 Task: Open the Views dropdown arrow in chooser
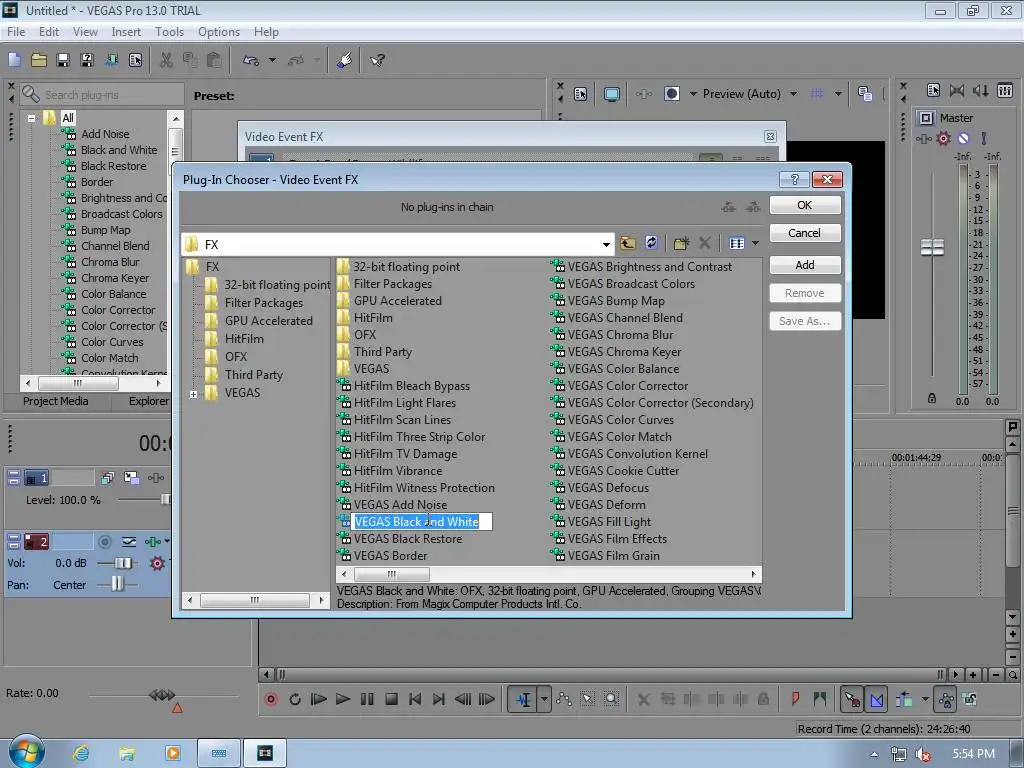click(755, 244)
